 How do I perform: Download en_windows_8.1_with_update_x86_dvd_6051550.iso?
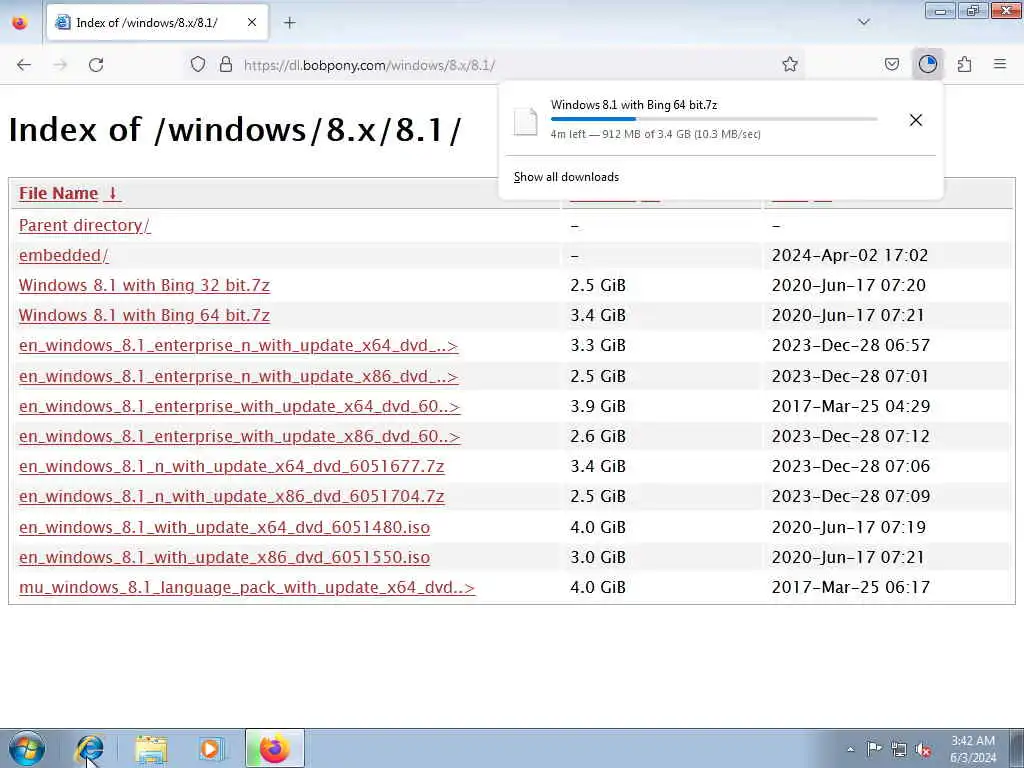[224, 557]
